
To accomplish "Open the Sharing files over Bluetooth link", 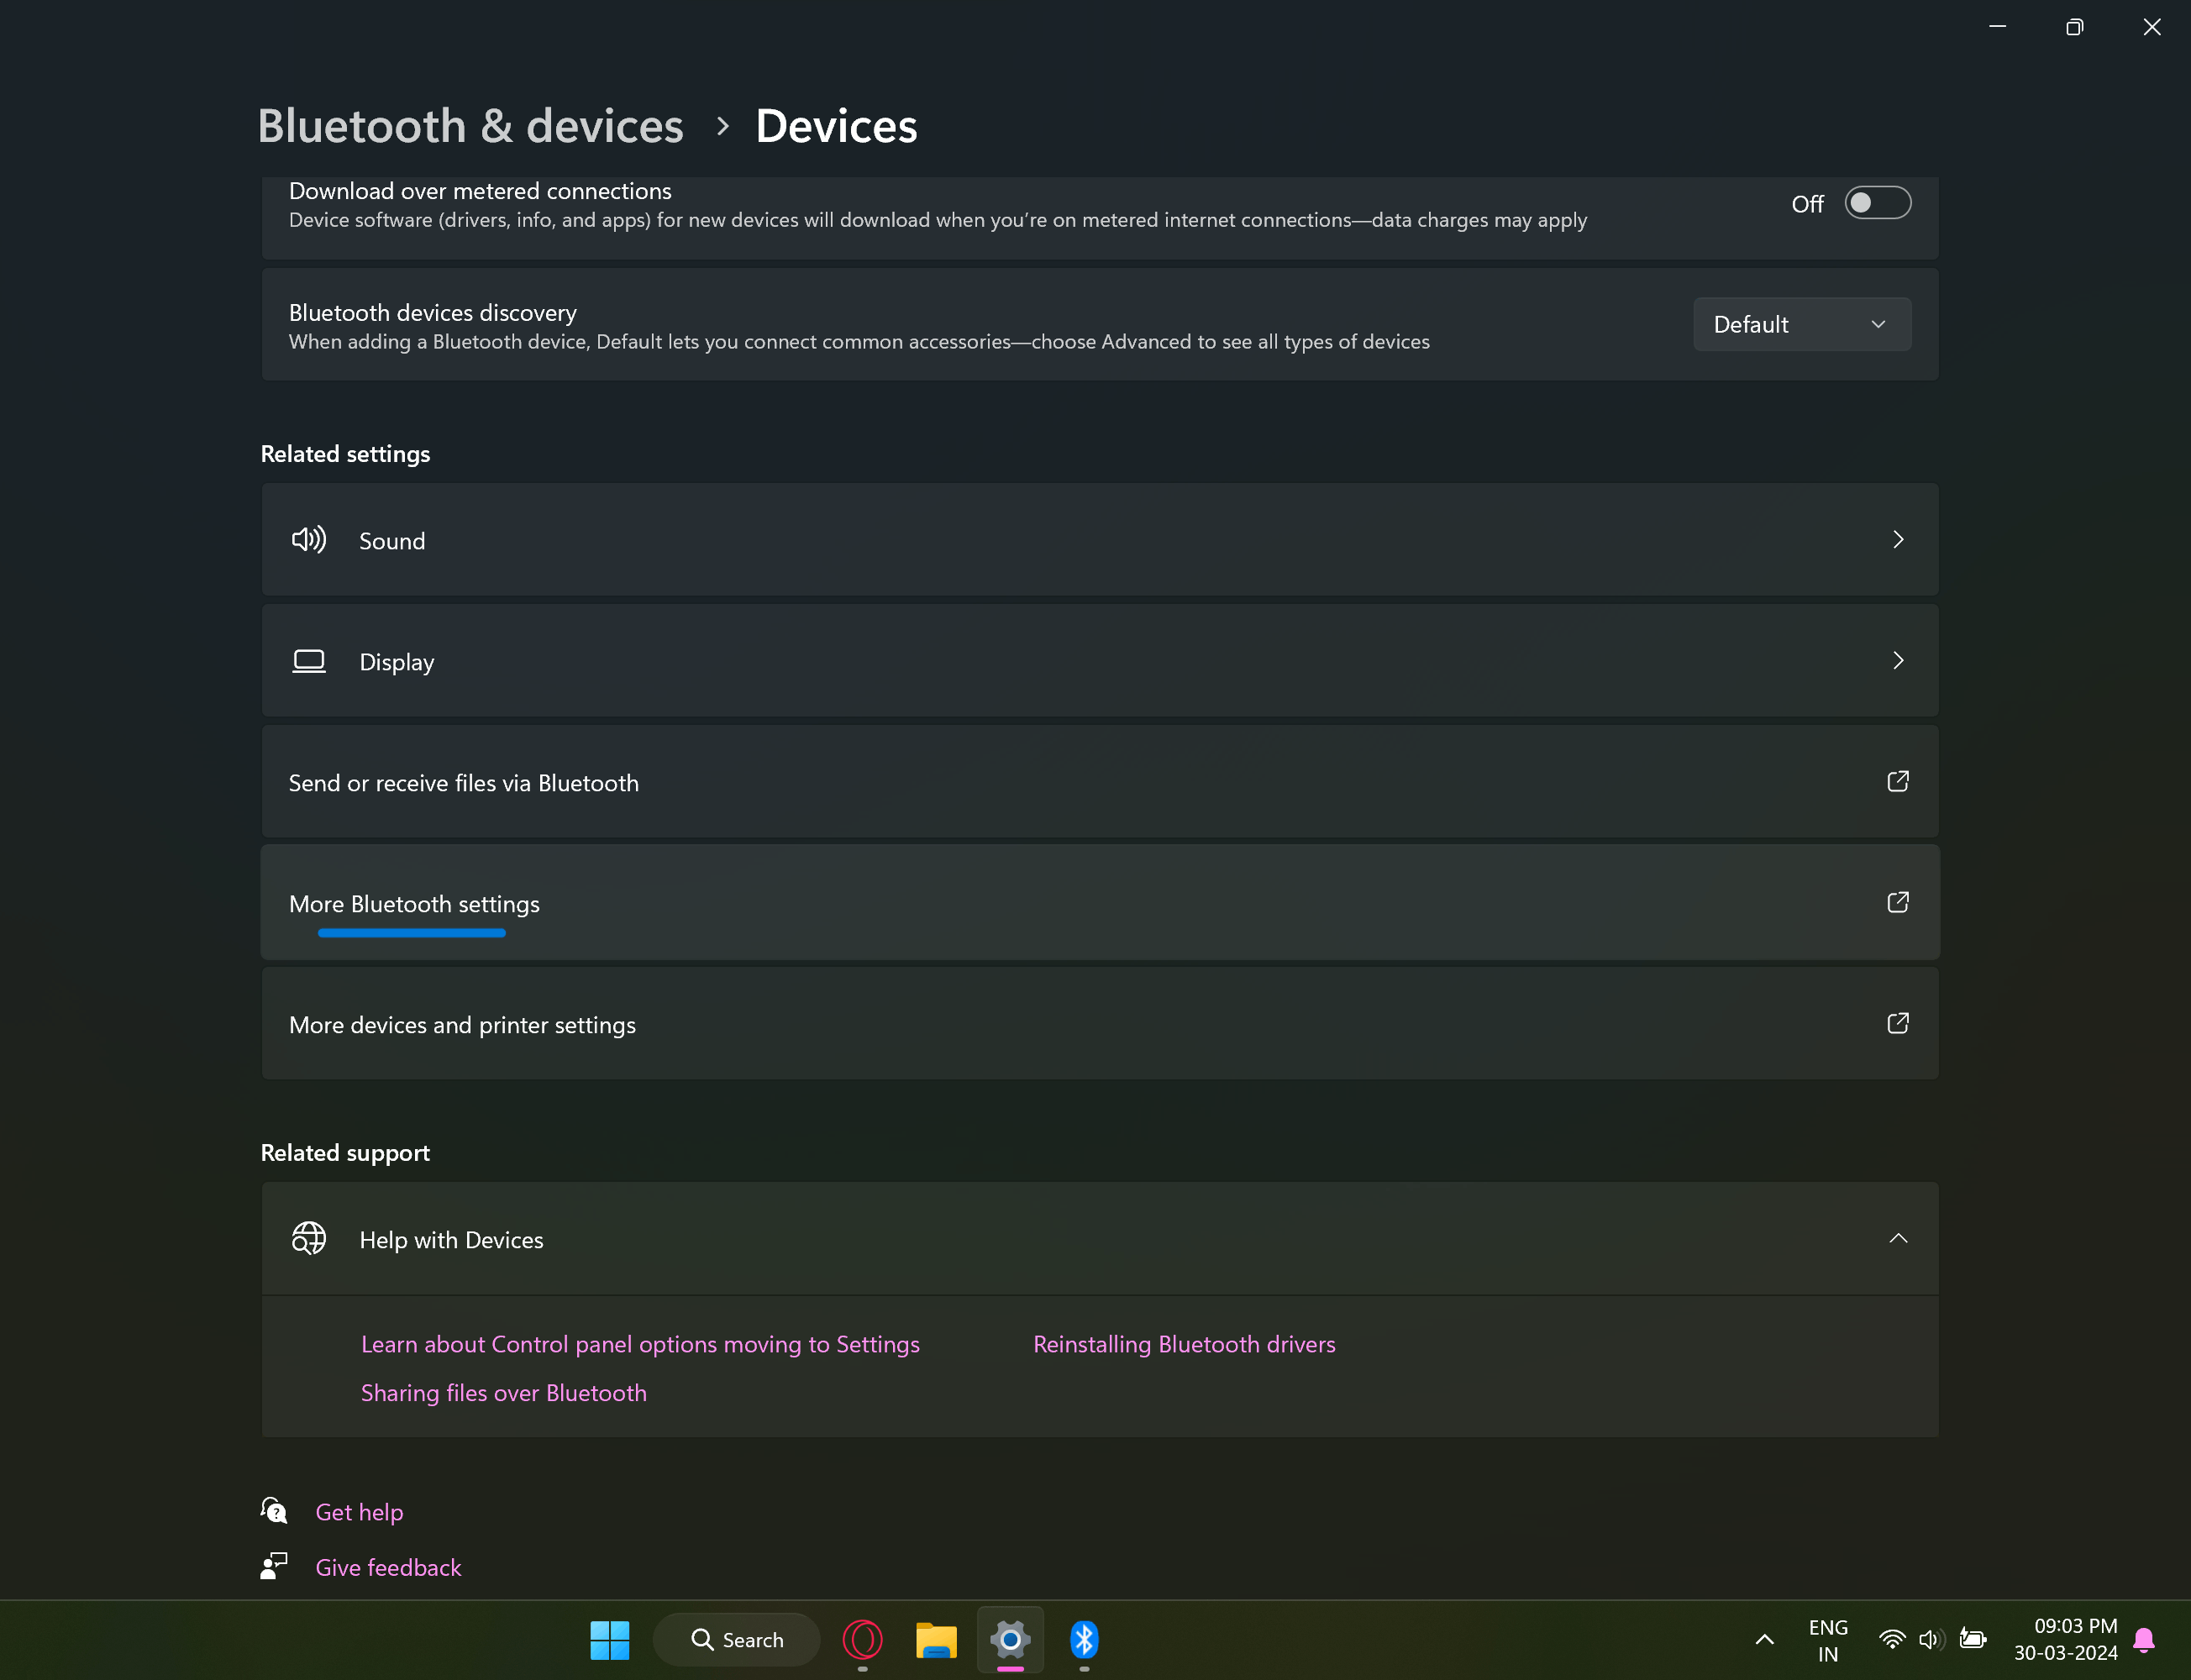I will click(503, 1392).
